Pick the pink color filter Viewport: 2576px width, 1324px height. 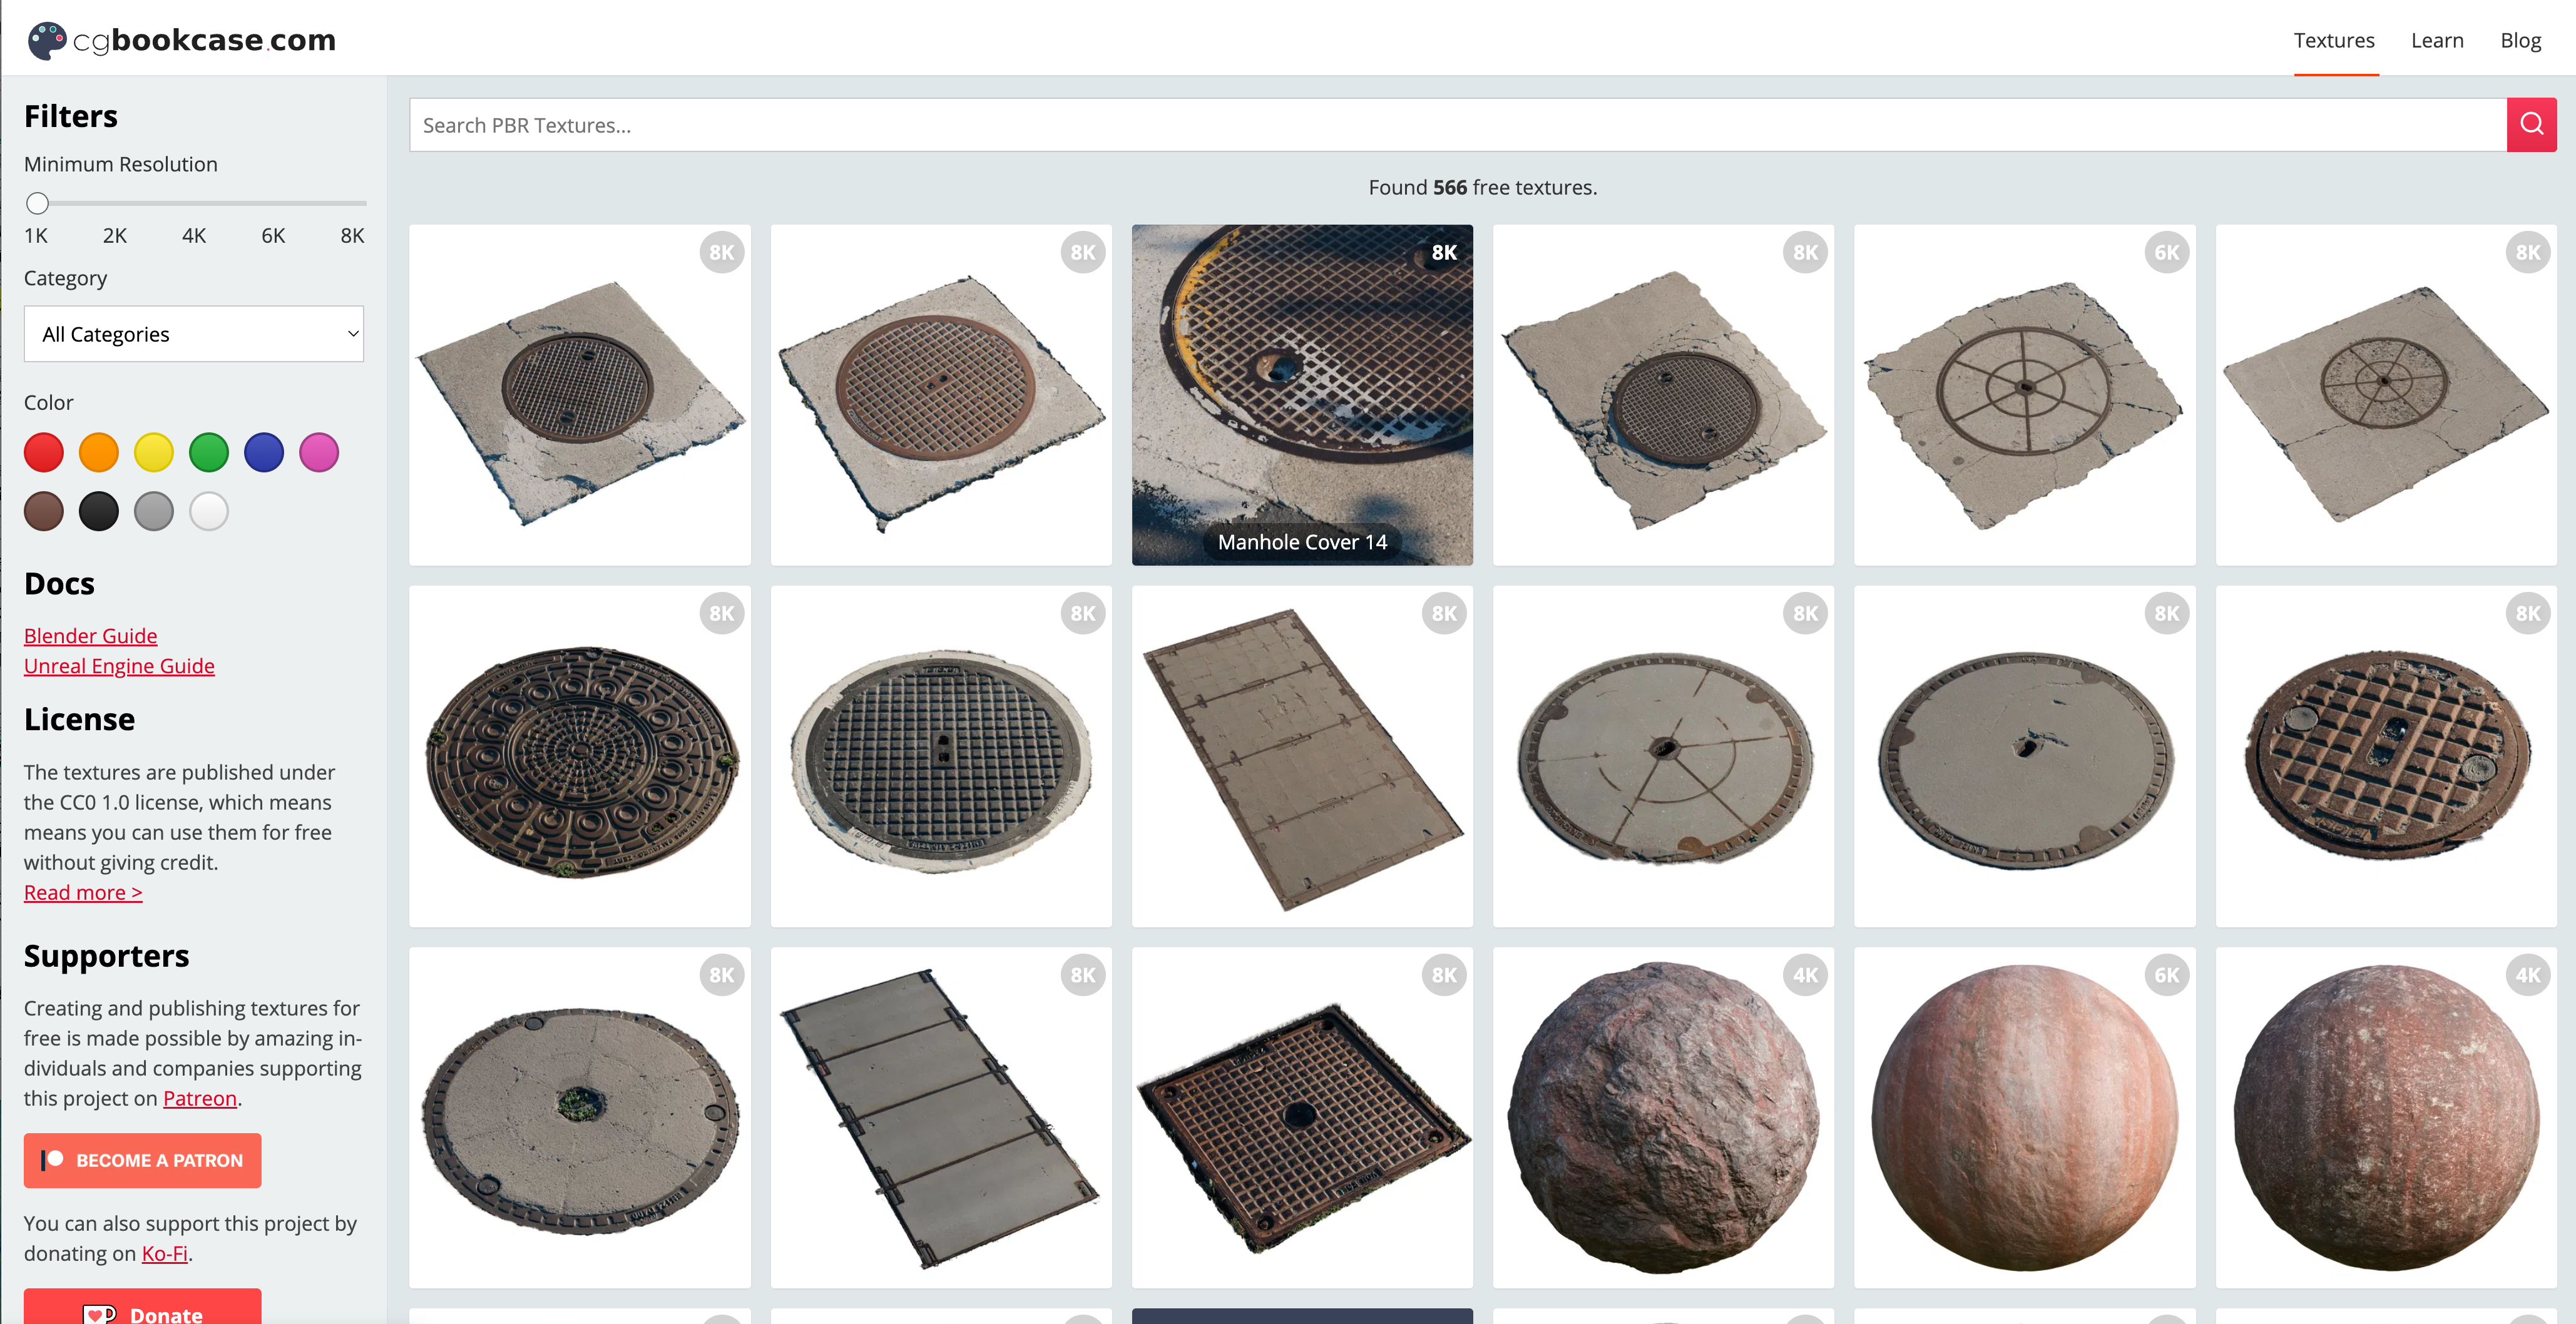click(319, 453)
